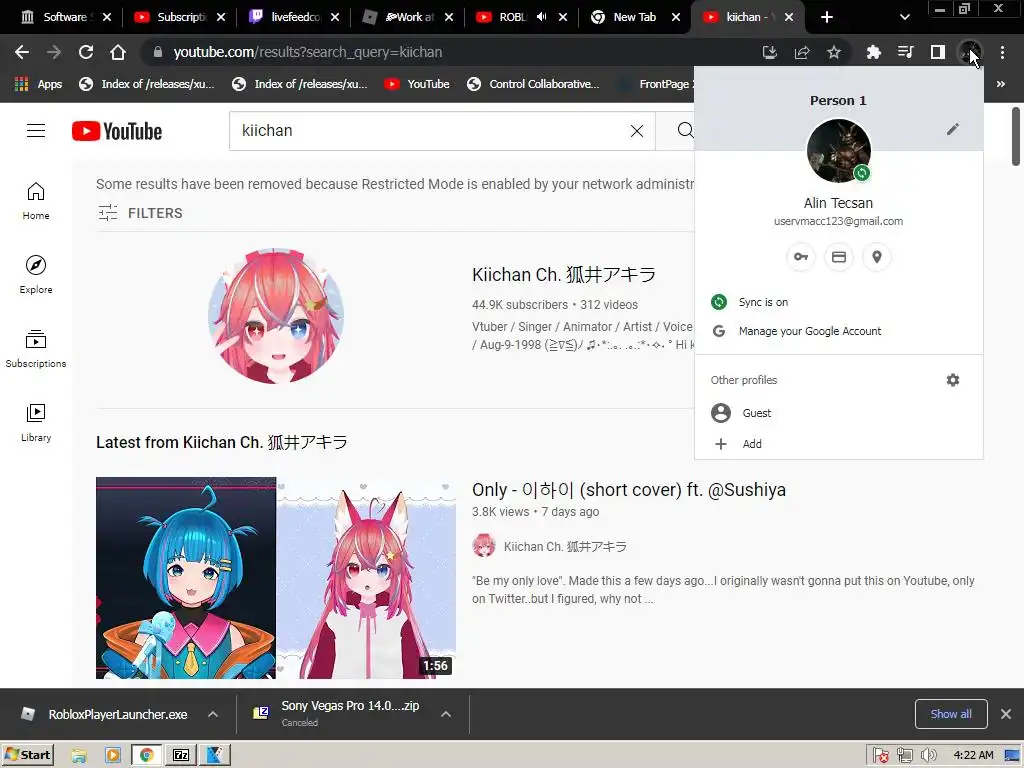1024x768 pixels.
Task: Click Show all downloads
Action: click(x=951, y=714)
